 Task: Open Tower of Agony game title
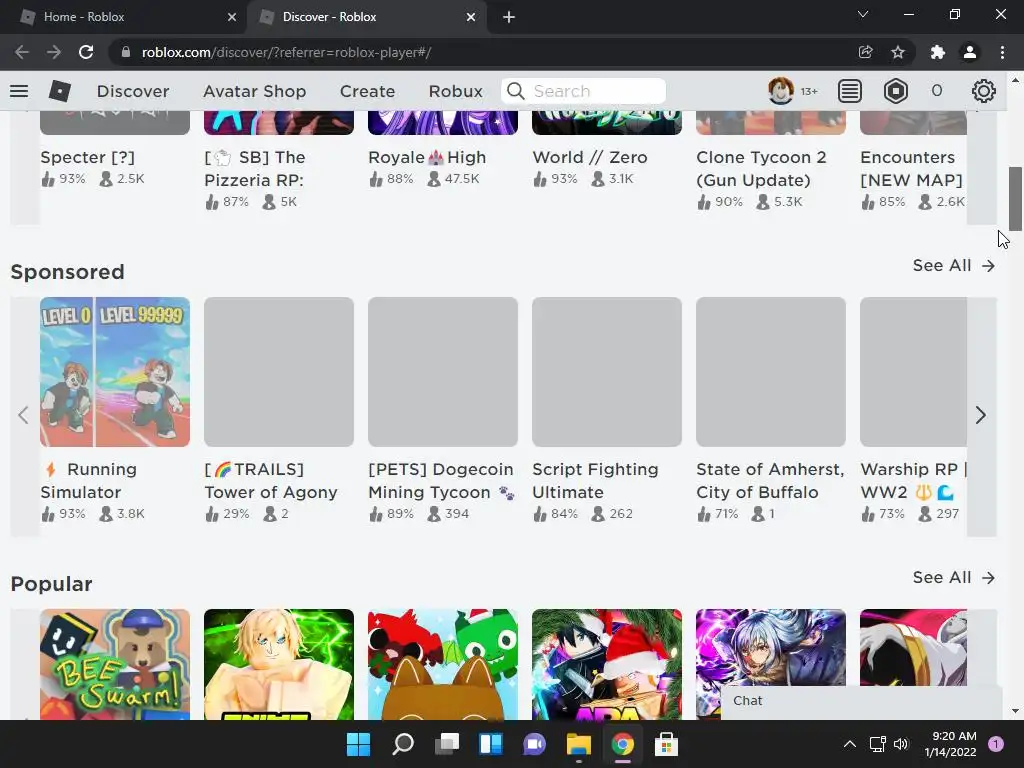pos(271,481)
